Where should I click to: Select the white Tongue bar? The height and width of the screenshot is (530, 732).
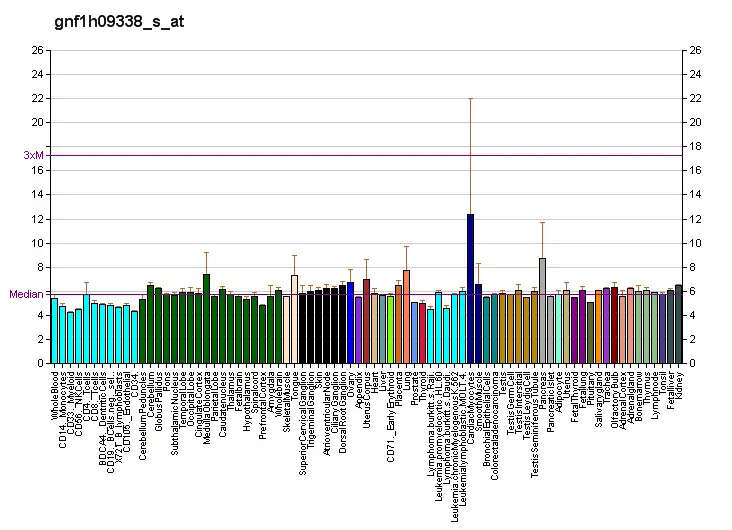(294, 319)
